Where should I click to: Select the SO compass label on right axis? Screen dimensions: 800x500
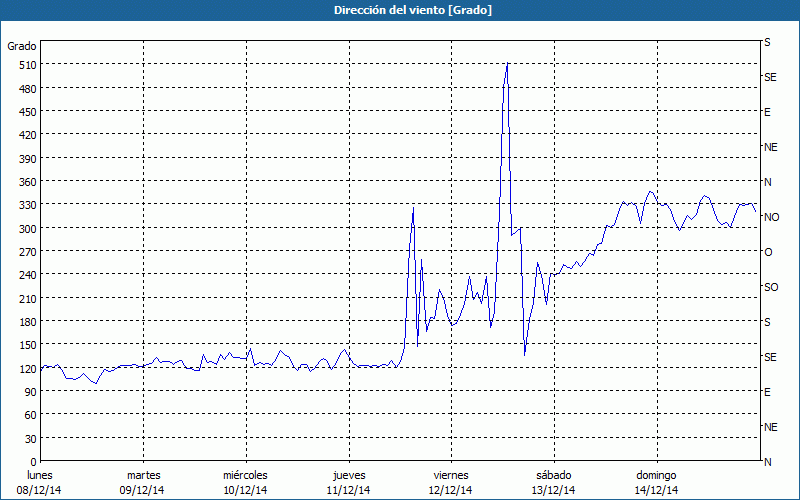pos(770,287)
